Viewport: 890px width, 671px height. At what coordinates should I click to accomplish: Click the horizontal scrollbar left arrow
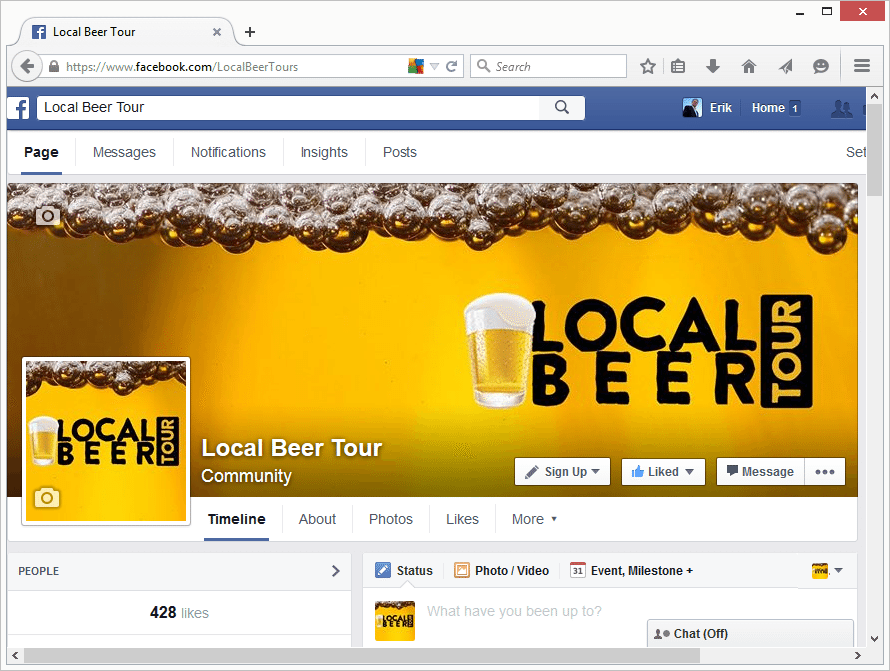tap(15, 656)
